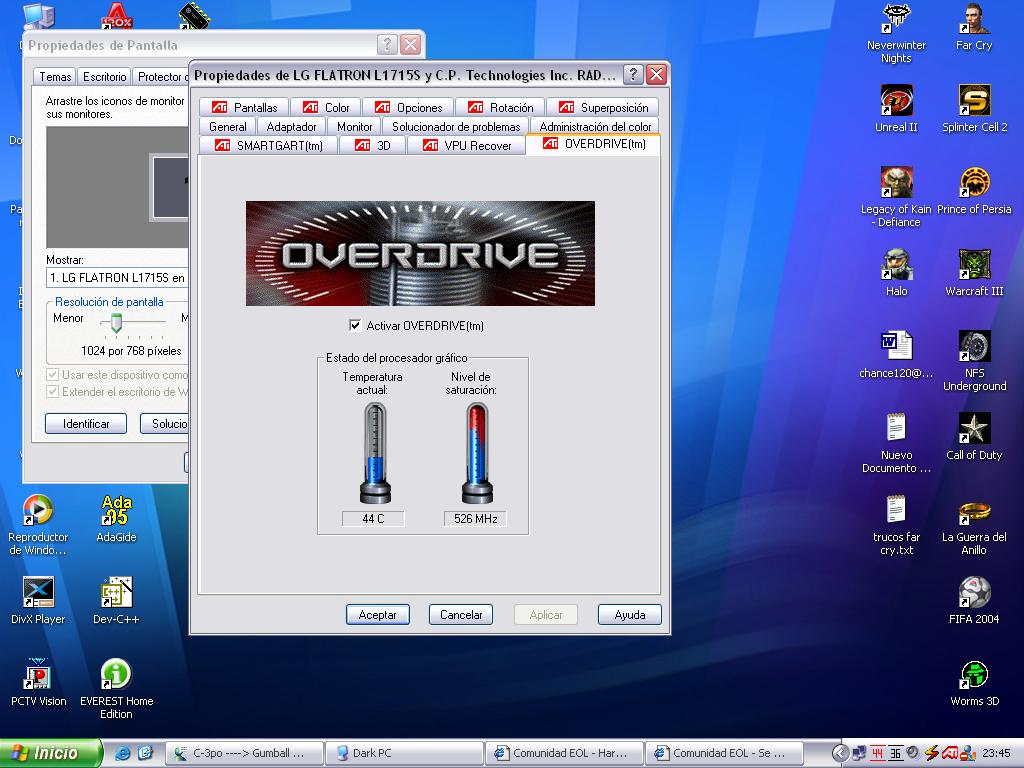The width and height of the screenshot is (1024, 768).
Task: Open the Inicio start menu
Action: click(x=52, y=753)
